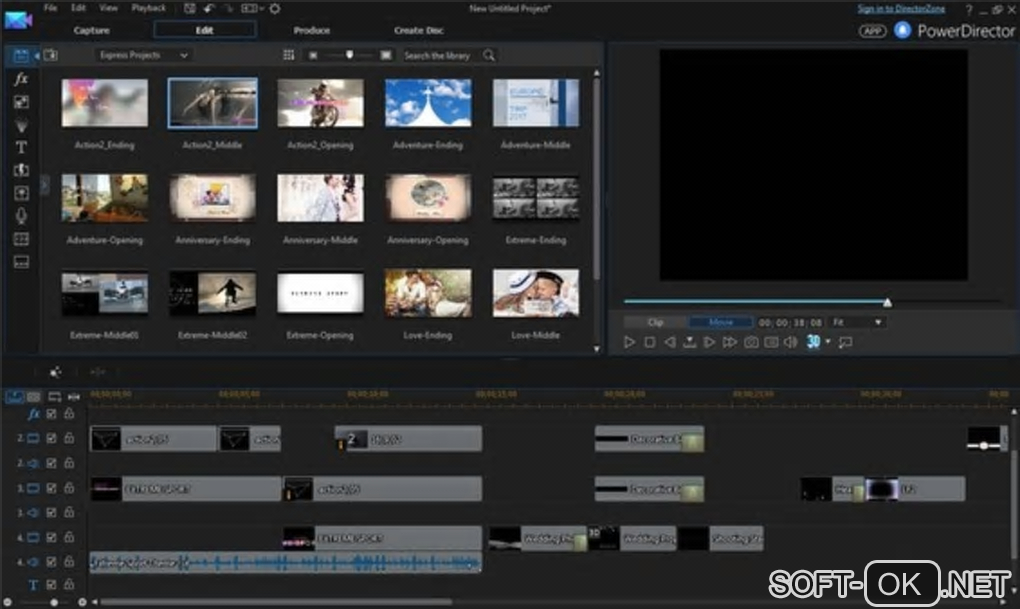The image size is (1020, 609).
Task: Switch to the Capture tab
Action: click(x=92, y=30)
